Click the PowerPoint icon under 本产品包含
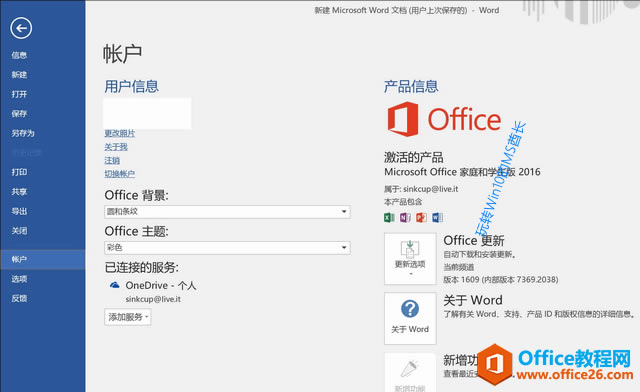Viewport: 640px width, 392px height. 421,218
